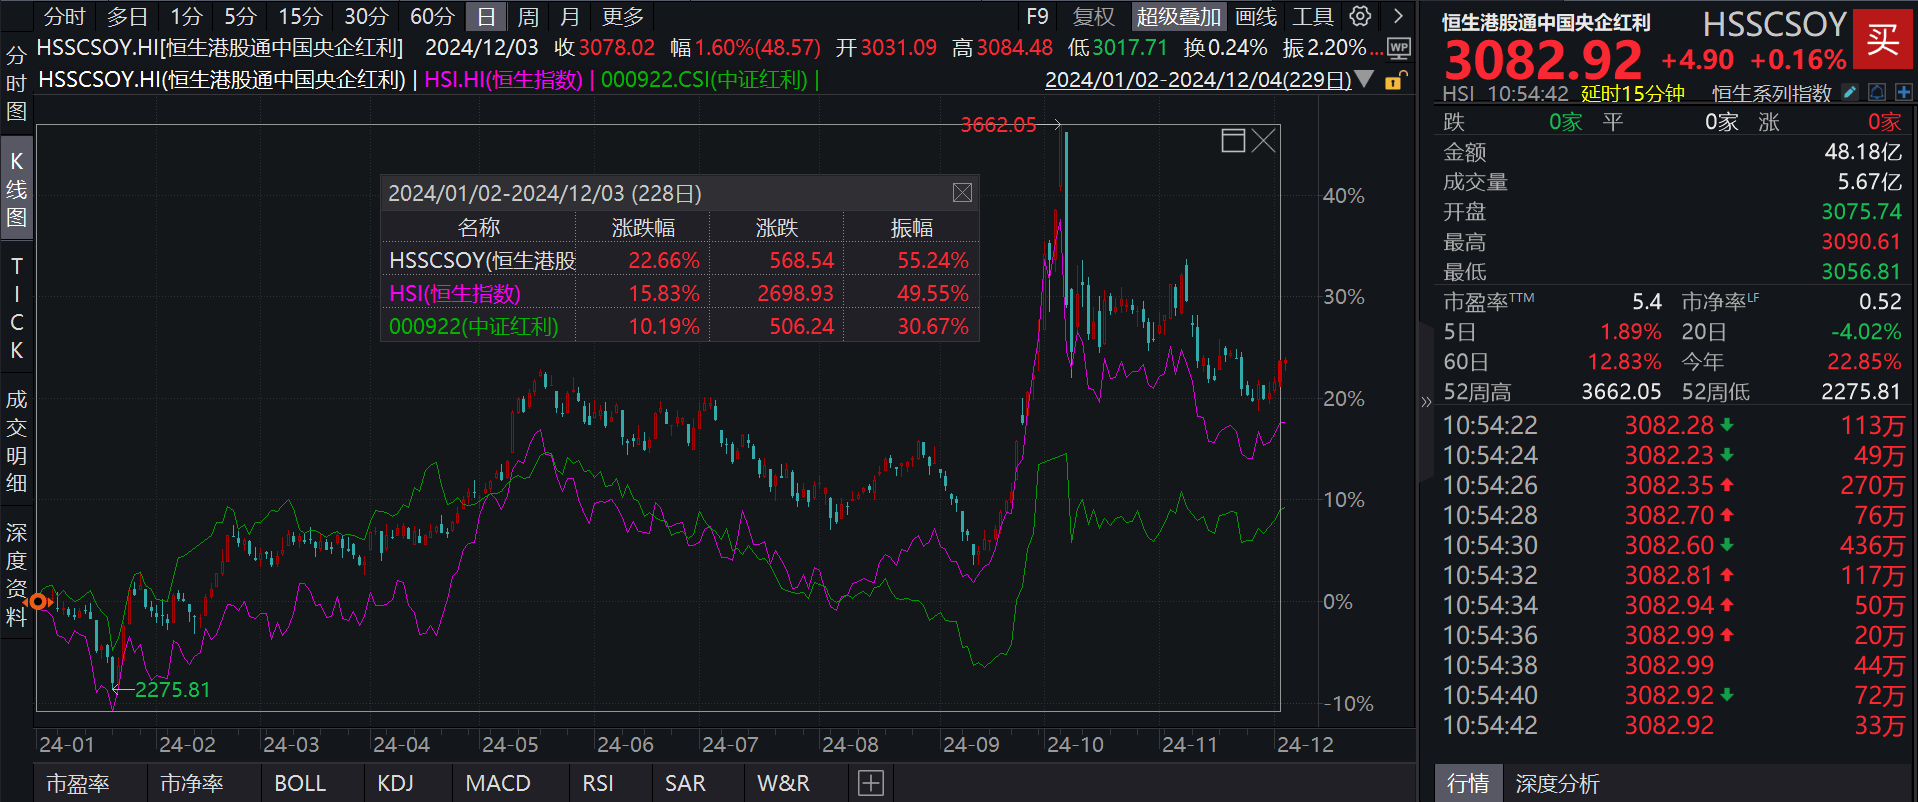Sort by 涨跌幅 column header
Screen dimensions: 1918x802
(x=643, y=228)
